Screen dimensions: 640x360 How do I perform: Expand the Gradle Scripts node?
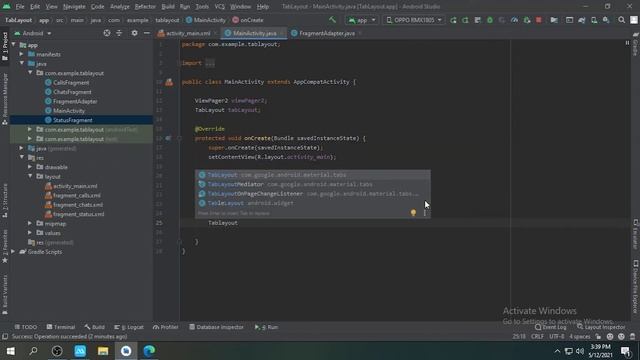[13, 252]
